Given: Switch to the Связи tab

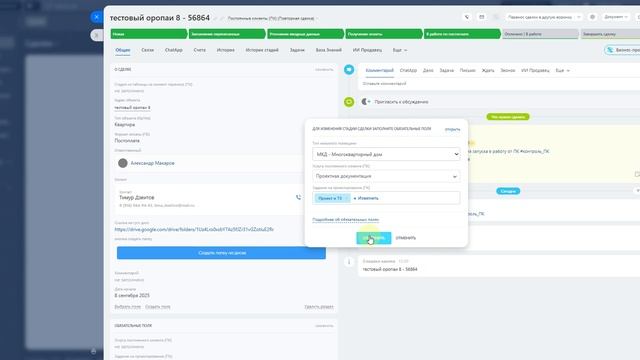Looking at the screenshot, I should pos(147,50).
